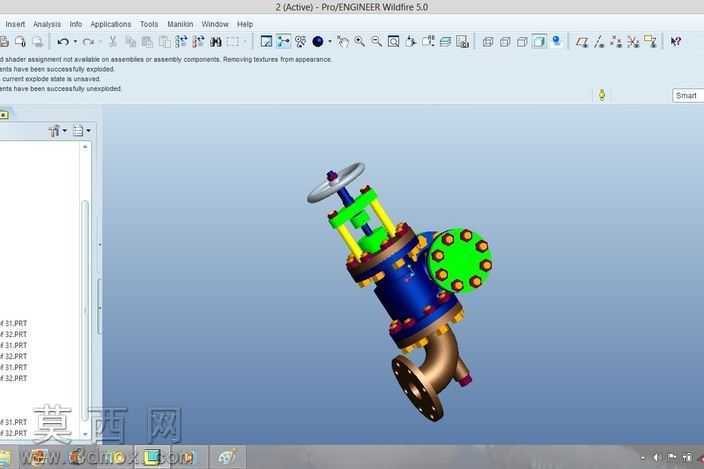Click the yellow status indicator icon

(602, 95)
